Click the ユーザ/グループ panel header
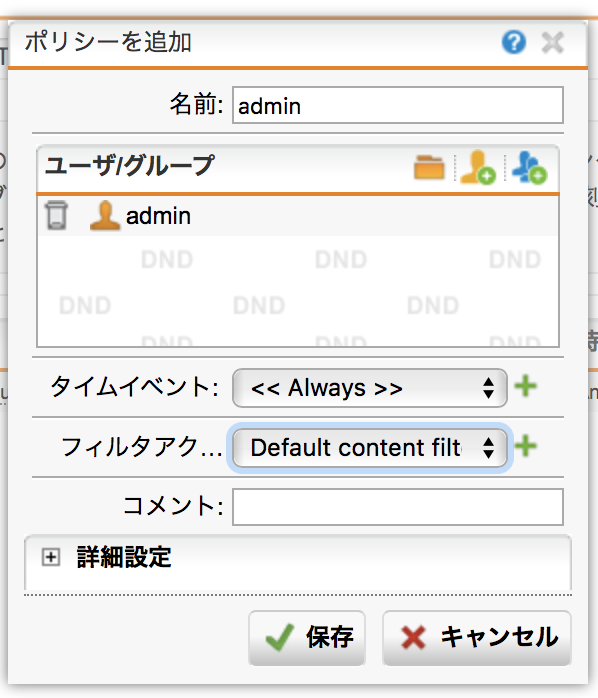598x698 pixels. [x=298, y=169]
